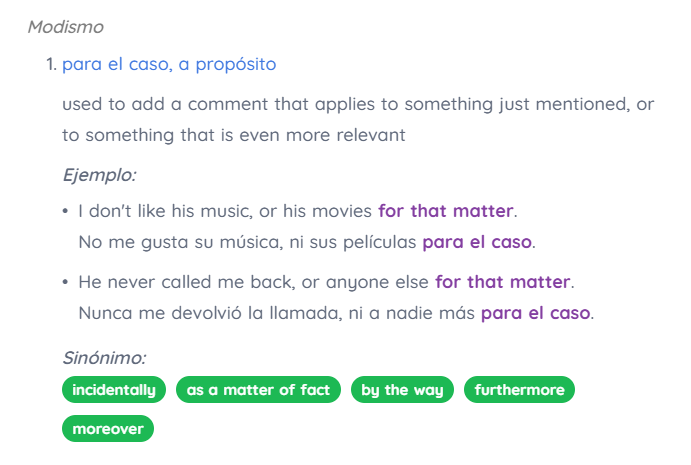The width and height of the screenshot is (691, 465).
Task: Click the "incidentally" synonym tag
Action: point(114,390)
